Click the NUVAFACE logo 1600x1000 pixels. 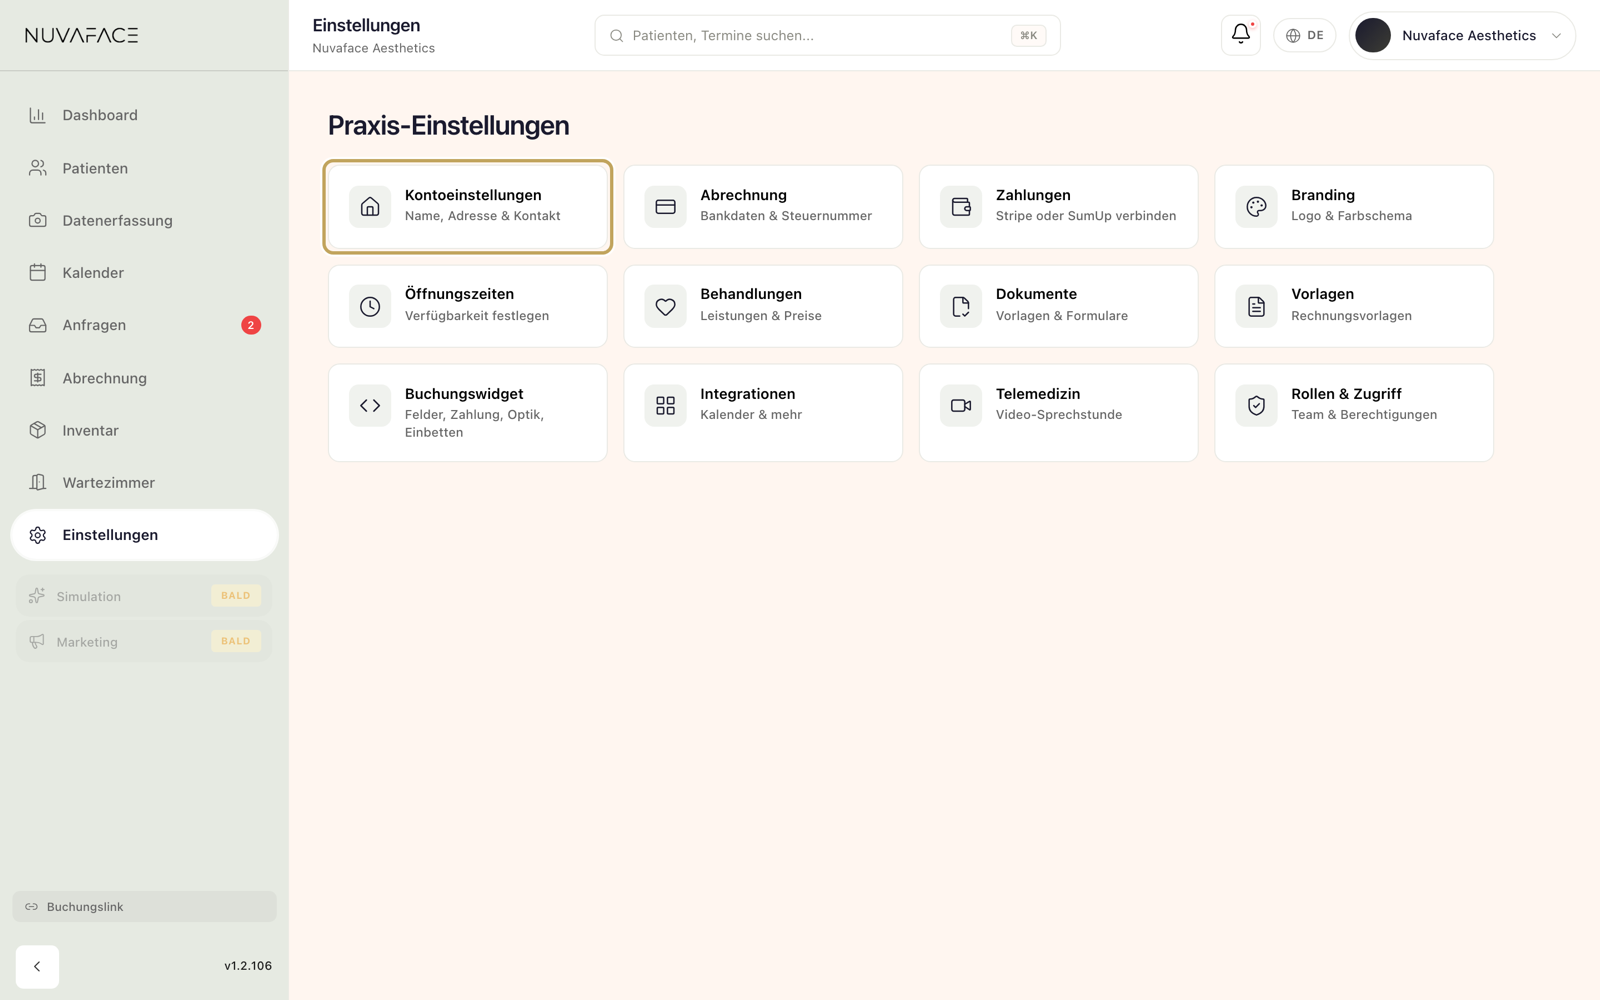(x=82, y=35)
